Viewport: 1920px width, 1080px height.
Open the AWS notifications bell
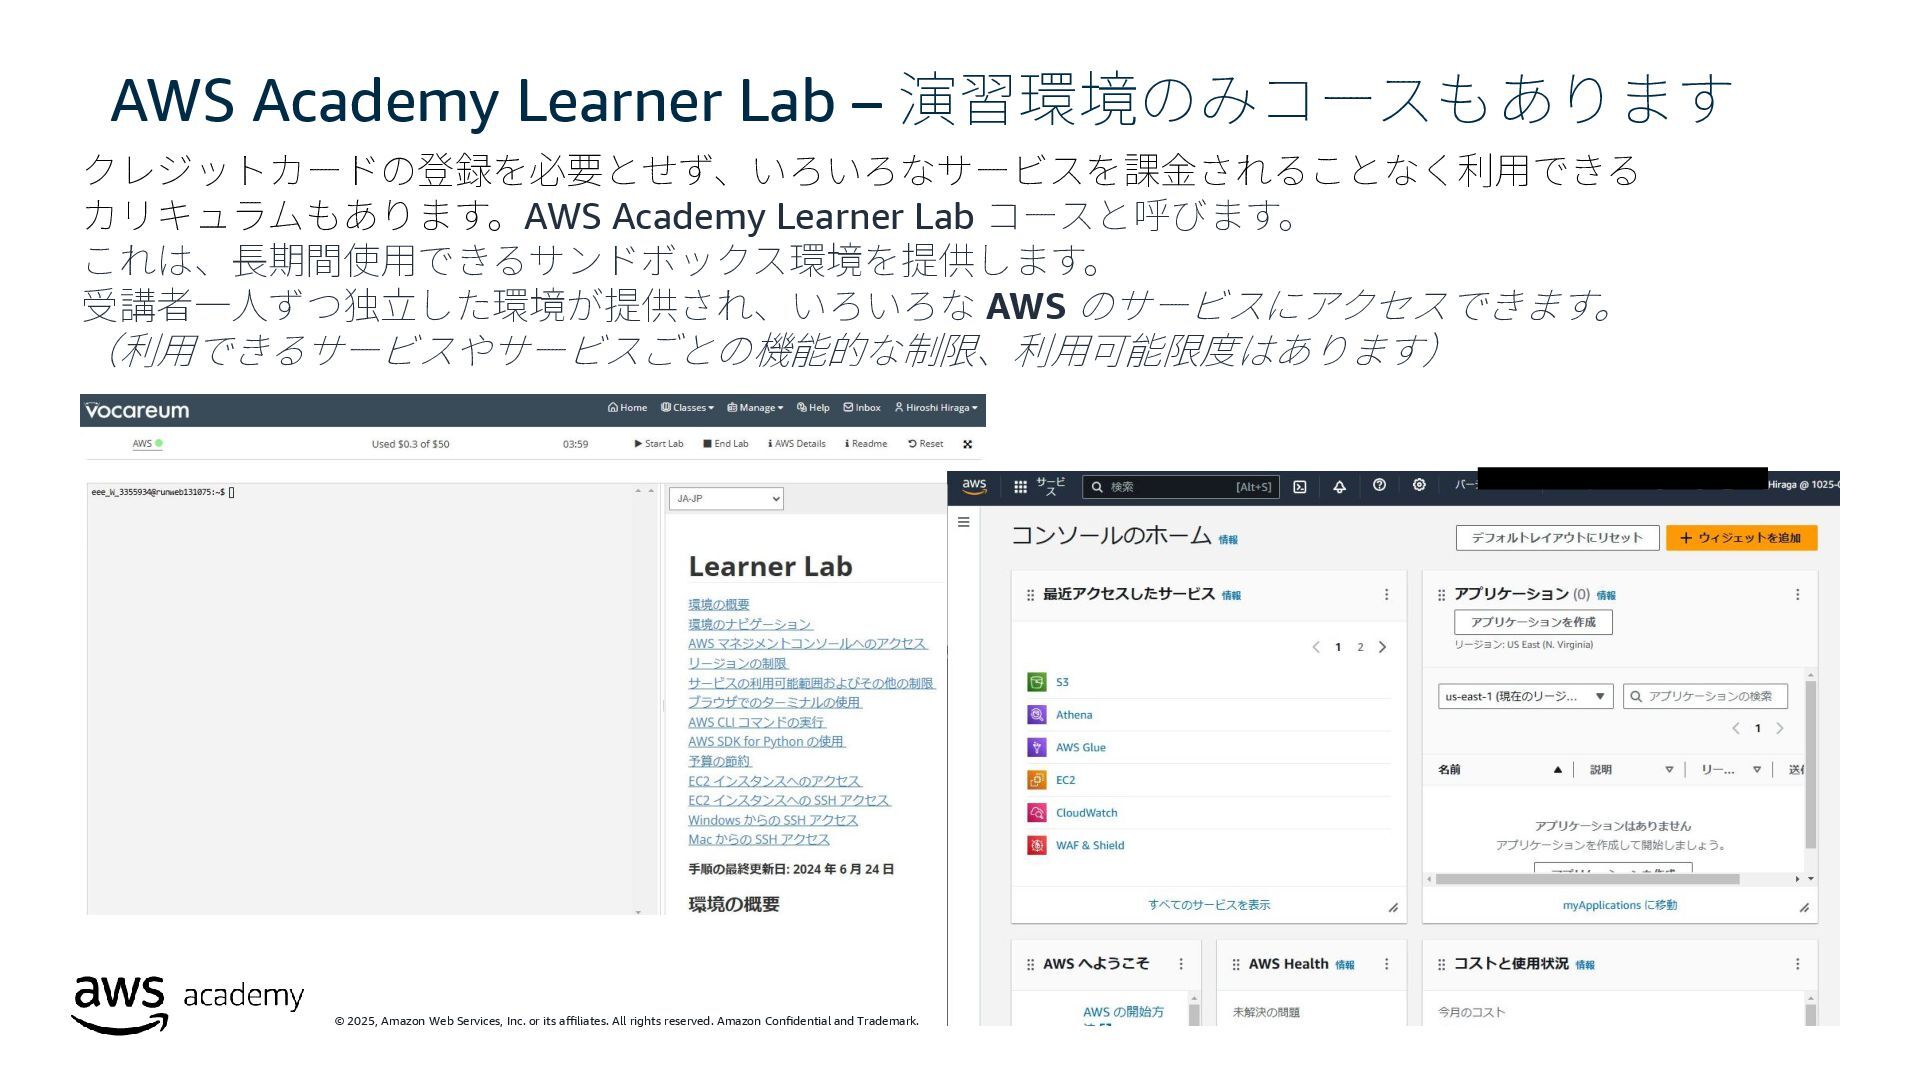(1339, 487)
